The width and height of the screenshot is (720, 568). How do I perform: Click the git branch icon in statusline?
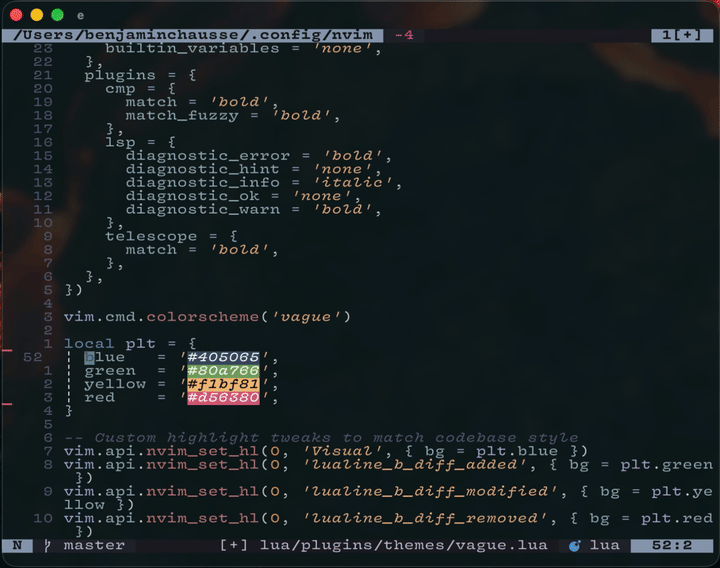47,546
